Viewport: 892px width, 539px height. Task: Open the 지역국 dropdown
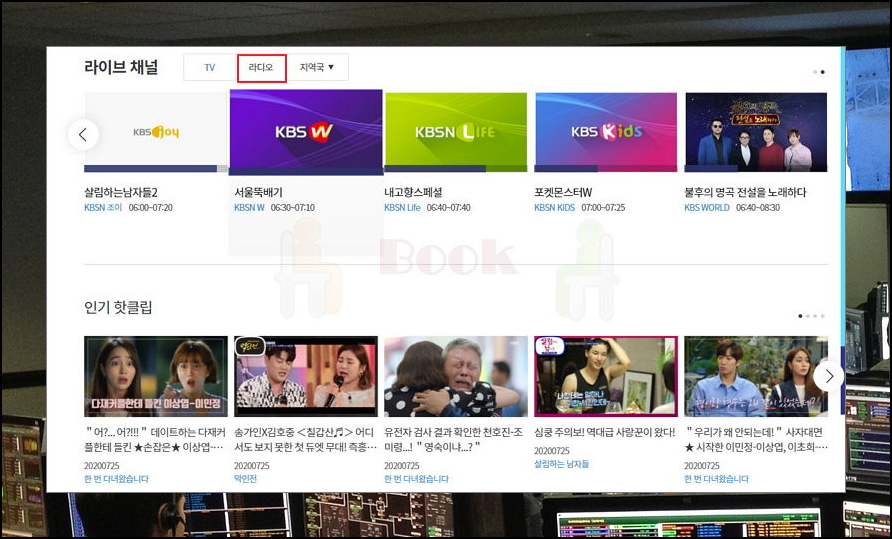coord(317,67)
